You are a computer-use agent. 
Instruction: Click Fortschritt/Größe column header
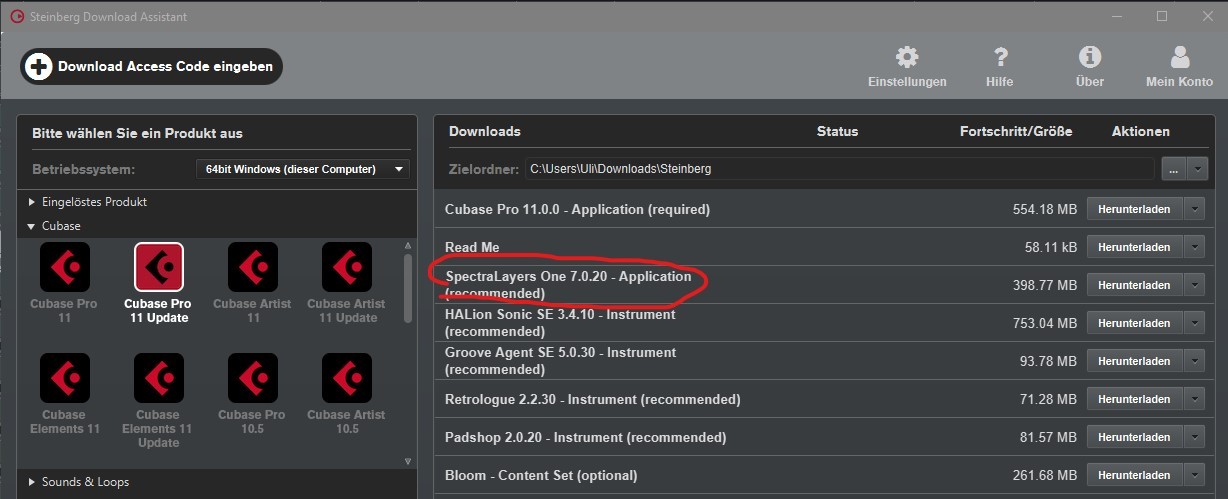pos(1016,131)
